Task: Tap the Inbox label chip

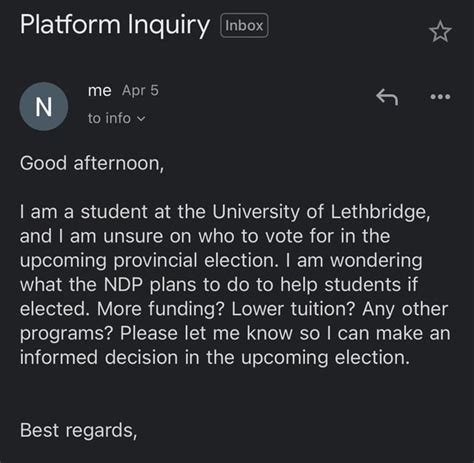Action: coord(244,26)
